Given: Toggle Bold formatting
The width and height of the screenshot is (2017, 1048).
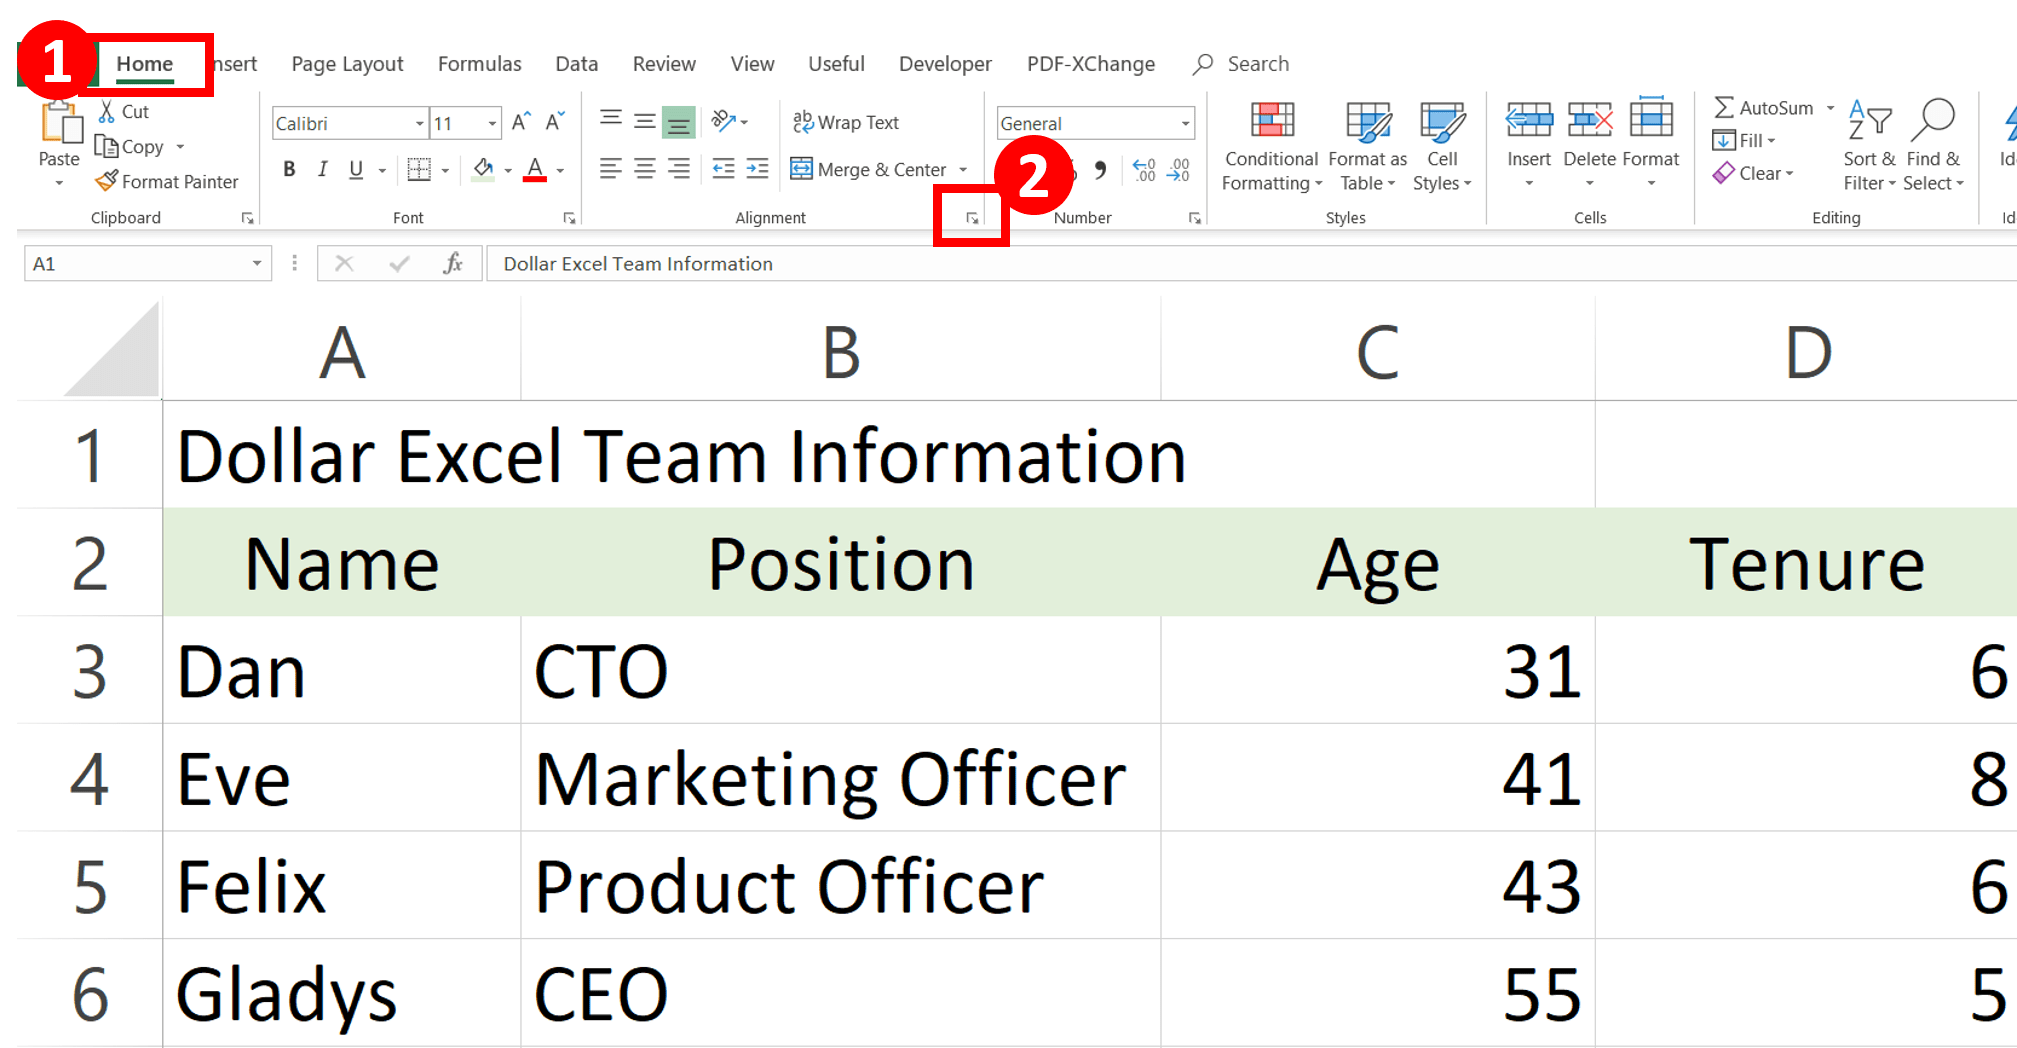Looking at the screenshot, I should click(289, 169).
